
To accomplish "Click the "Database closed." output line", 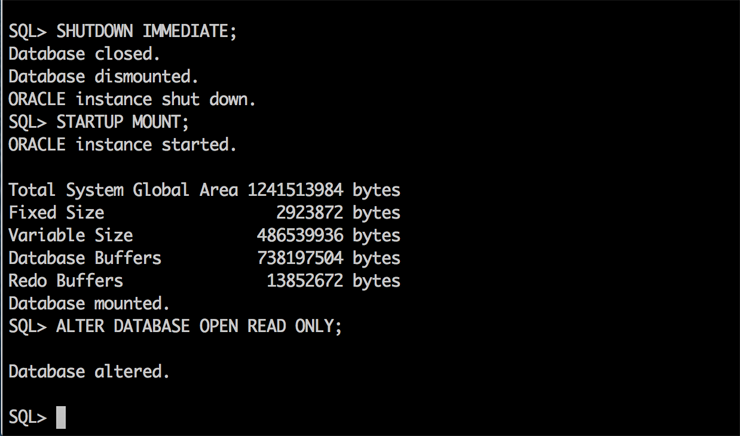I will 84,54.
